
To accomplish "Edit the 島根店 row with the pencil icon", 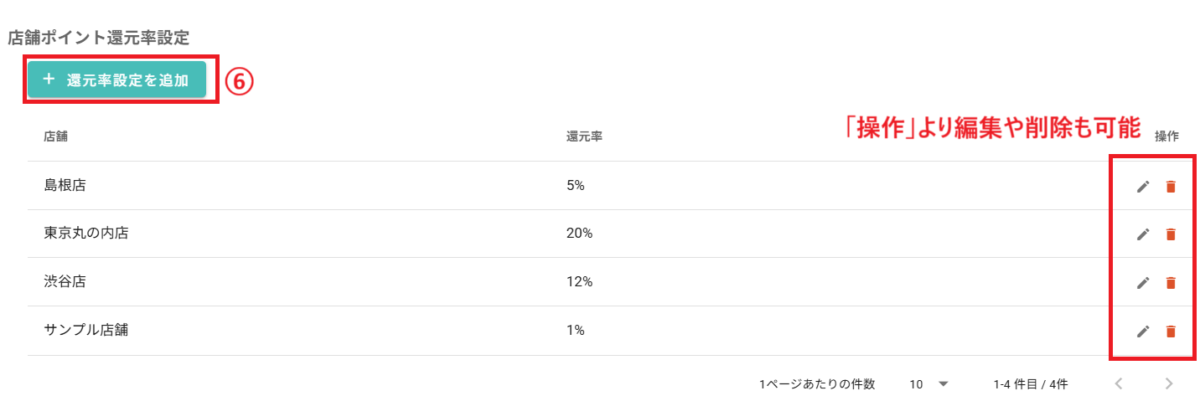I will (1143, 186).
